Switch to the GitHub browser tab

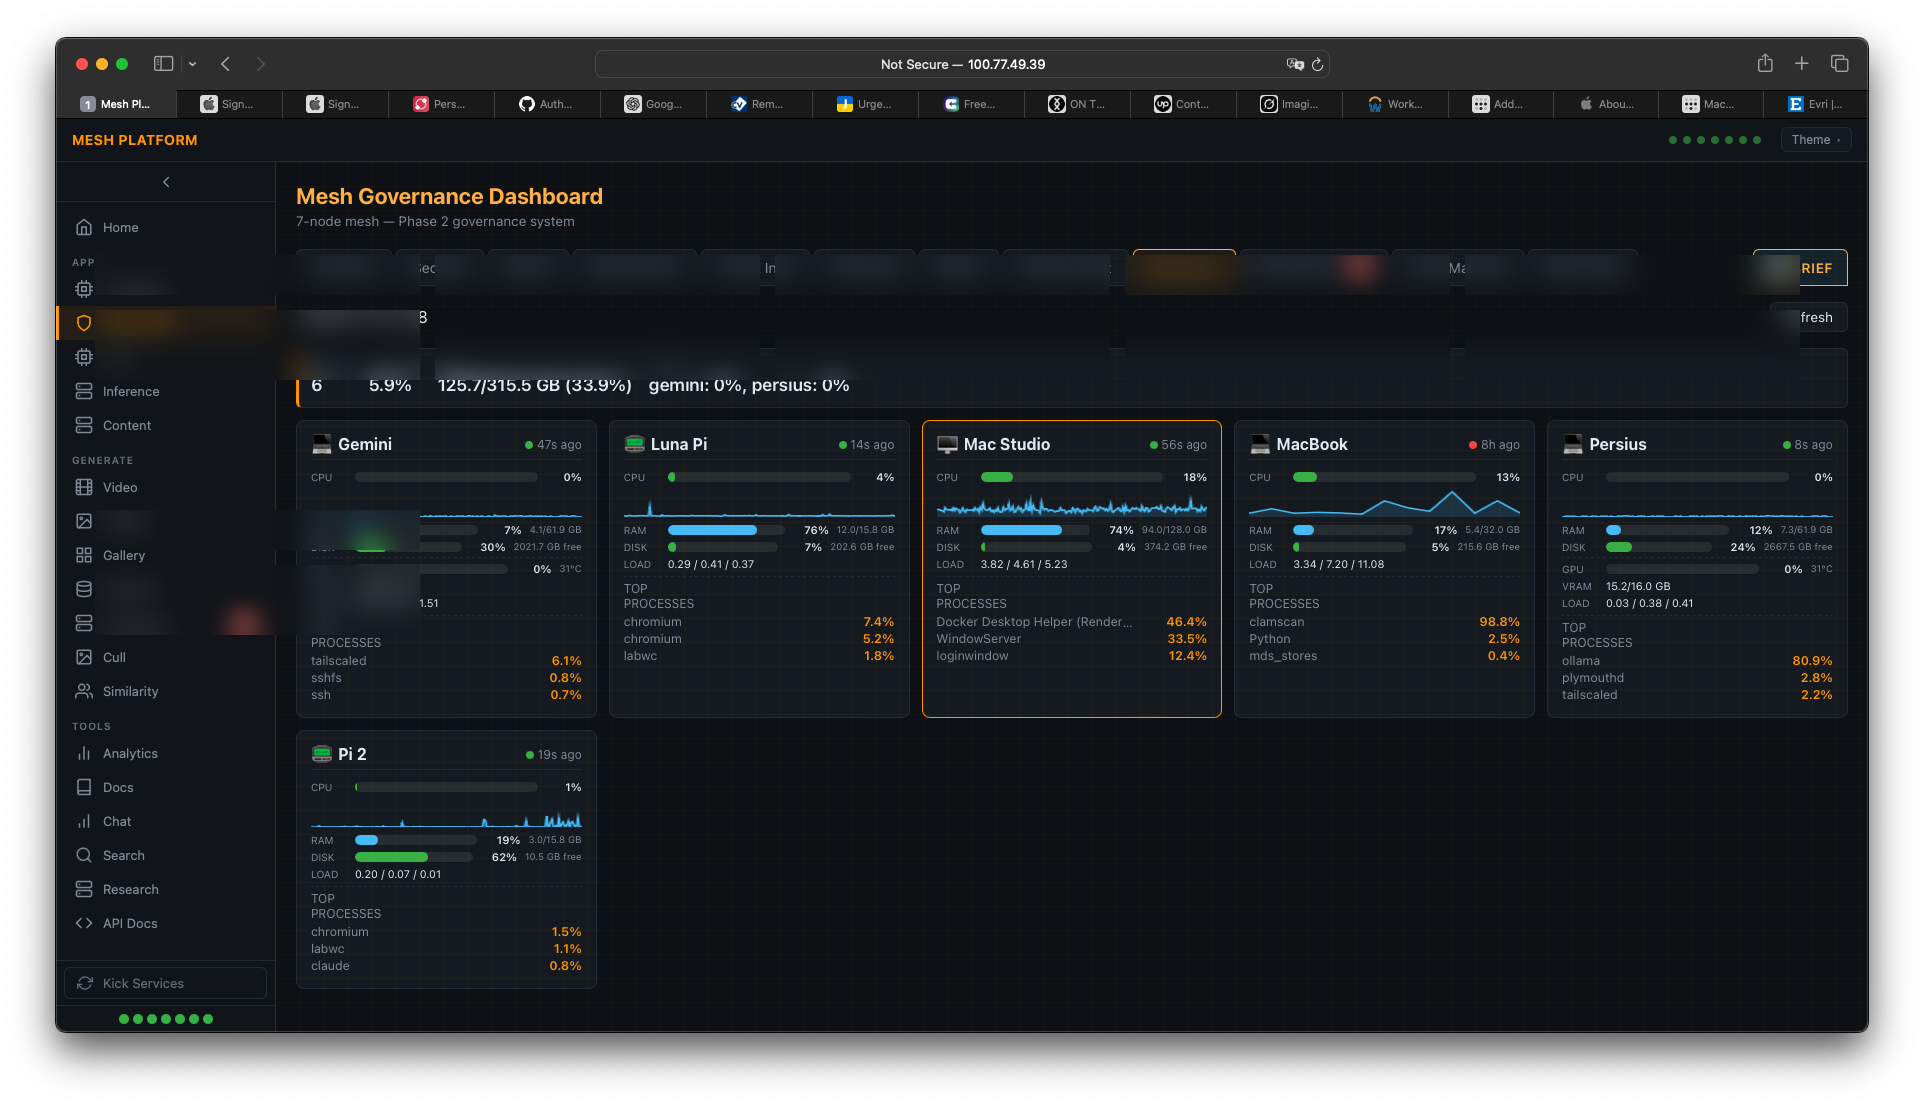546,104
